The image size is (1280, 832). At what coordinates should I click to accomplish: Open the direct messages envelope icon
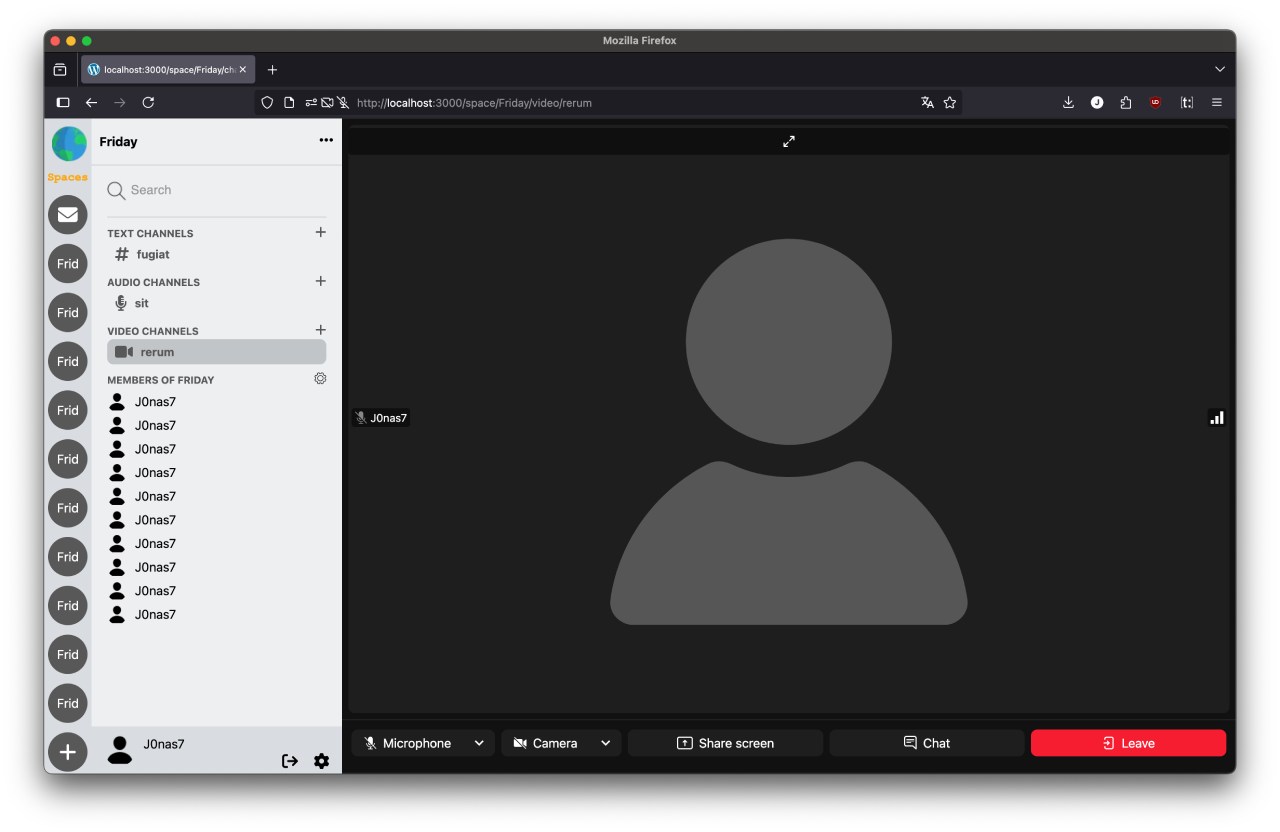[68, 215]
